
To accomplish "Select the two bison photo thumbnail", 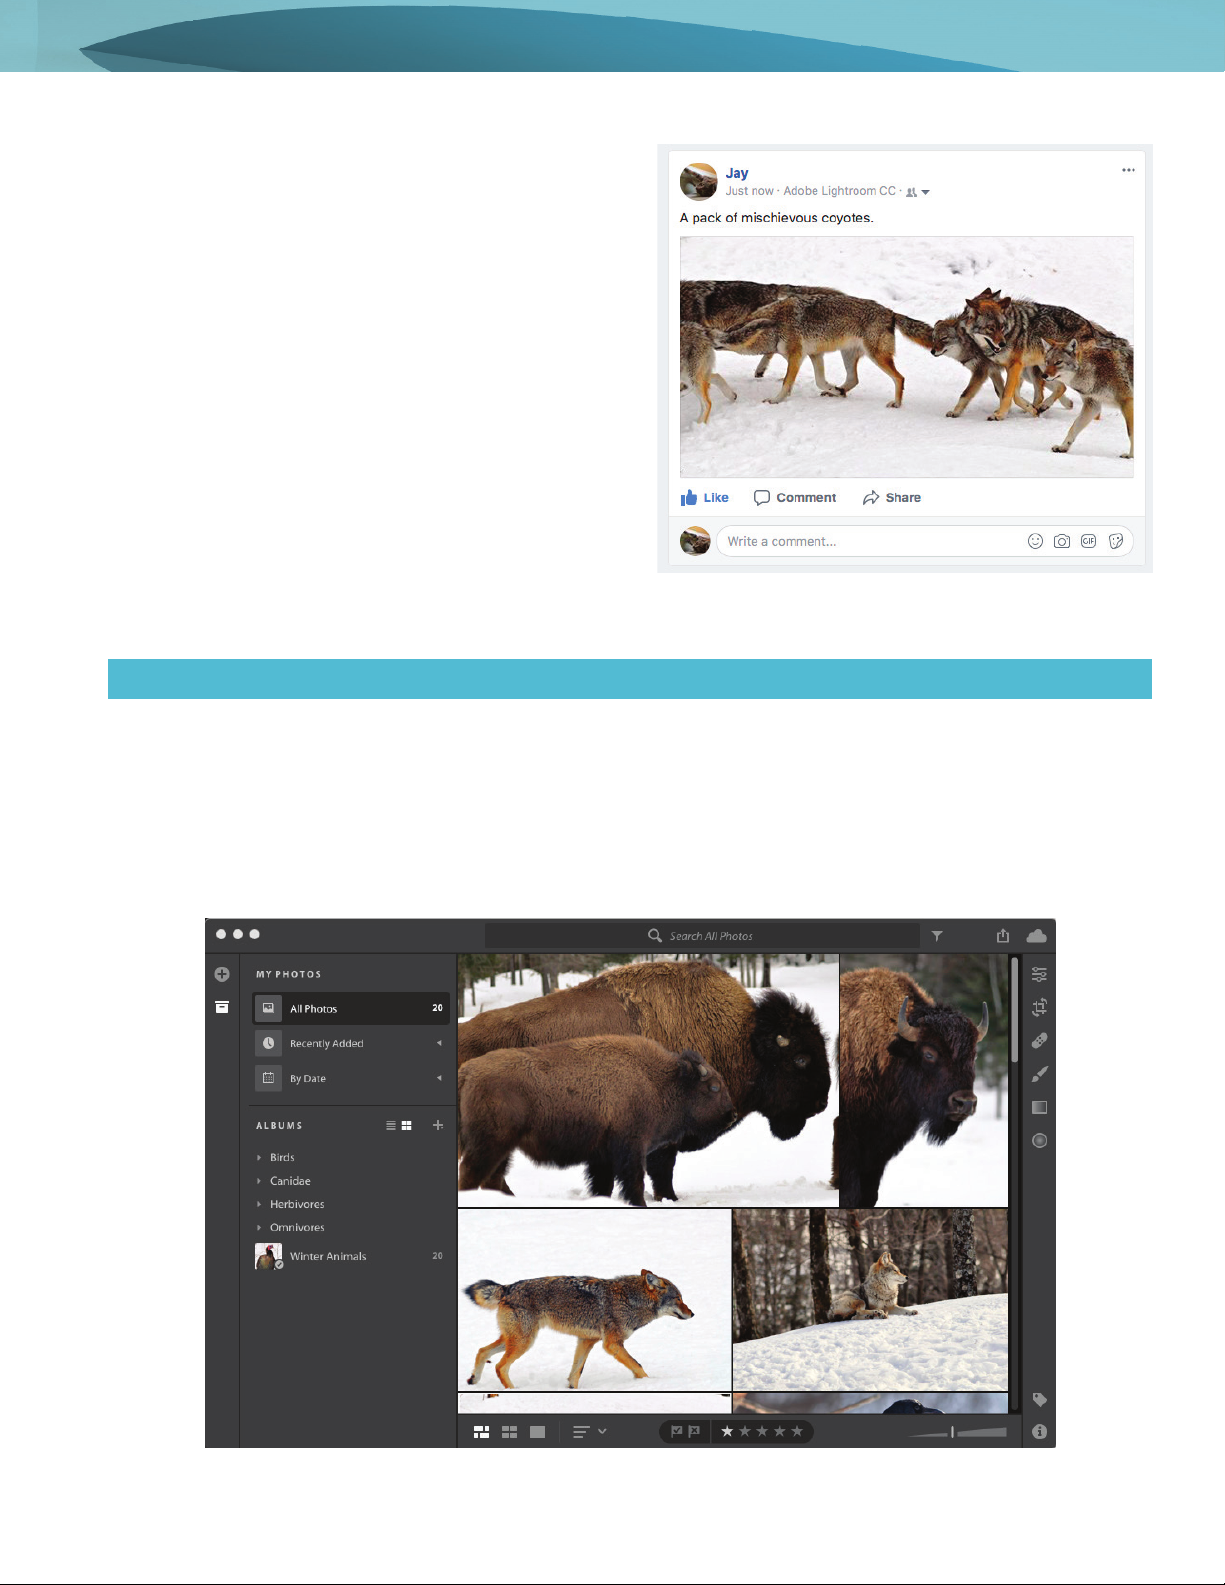I will point(648,1080).
